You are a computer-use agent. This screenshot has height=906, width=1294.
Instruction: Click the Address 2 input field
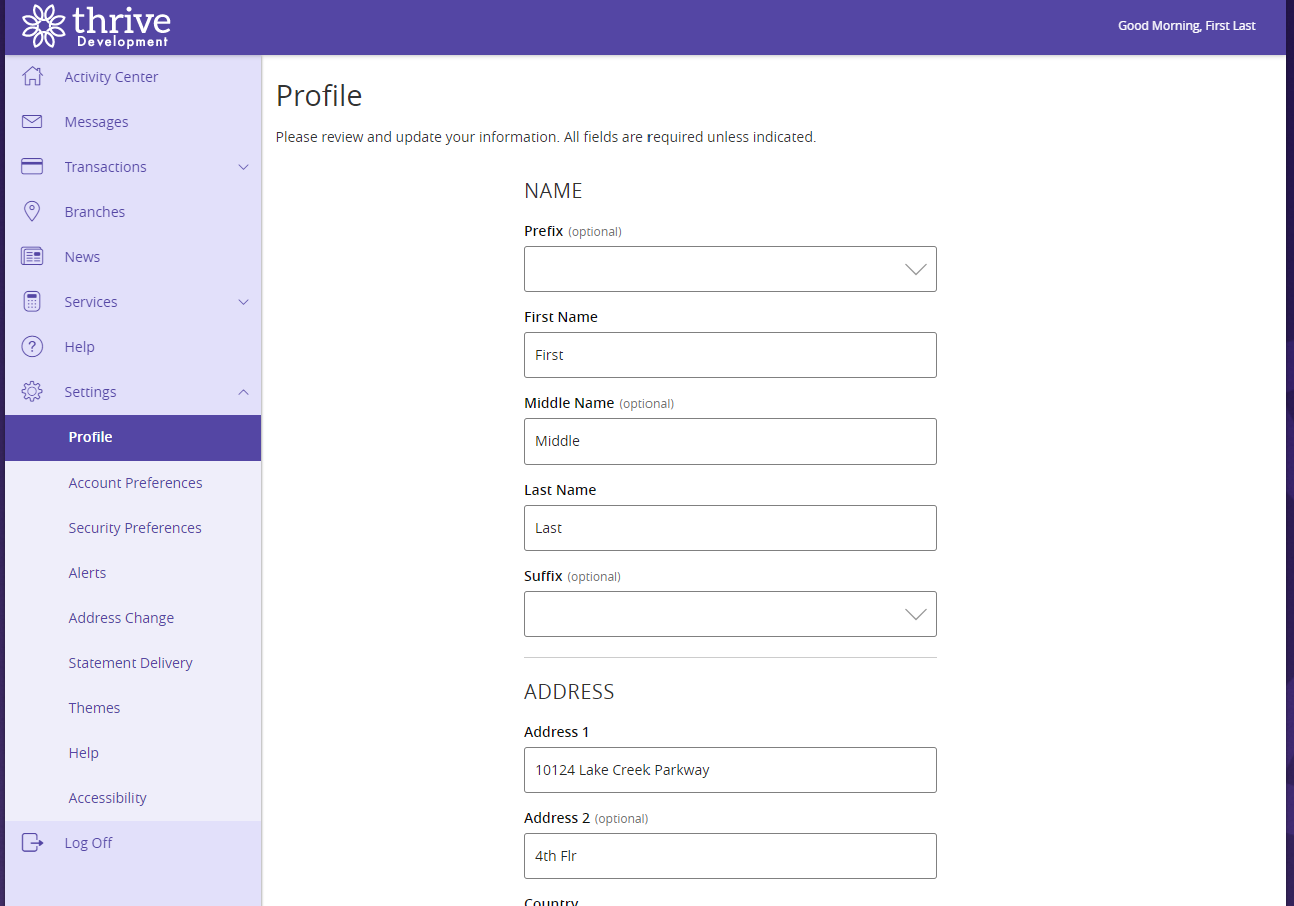point(730,856)
